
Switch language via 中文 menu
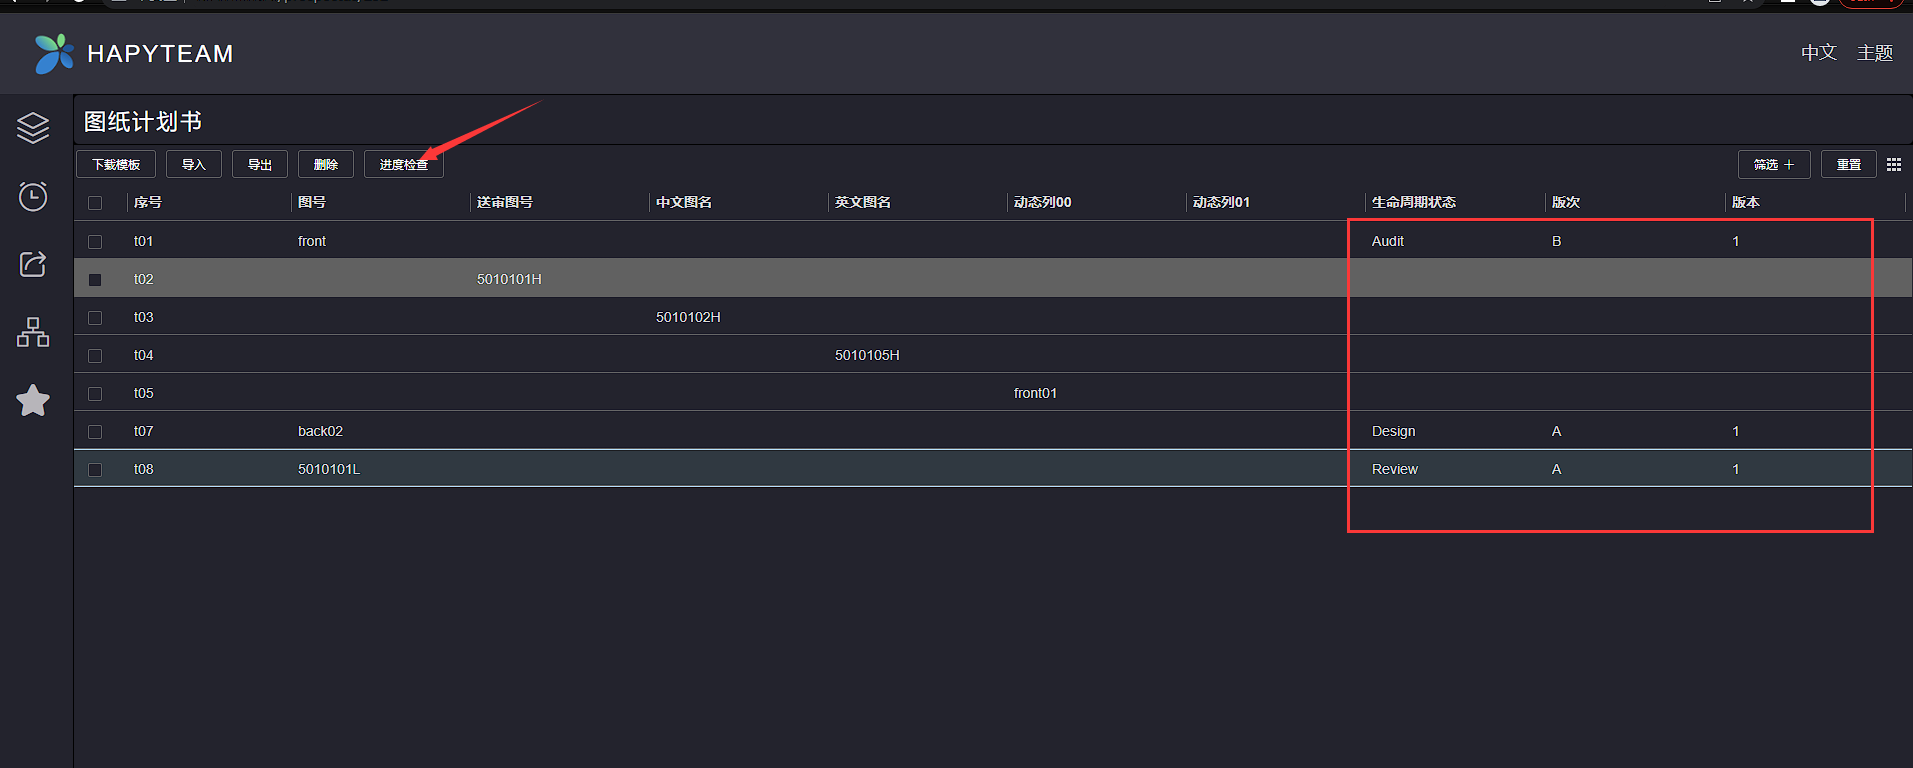tap(1819, 53)
